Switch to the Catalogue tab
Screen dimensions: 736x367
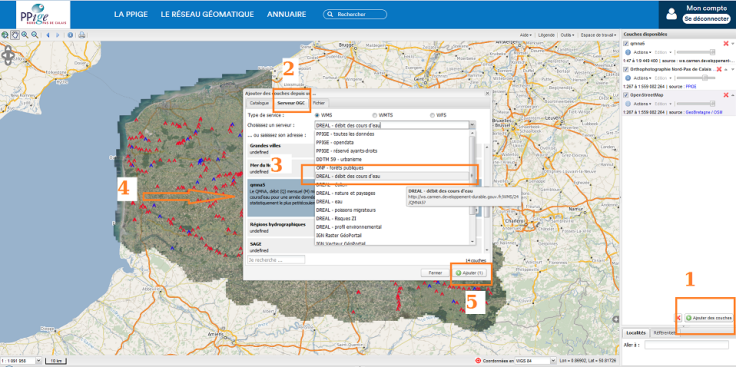[x=259, y=103]
